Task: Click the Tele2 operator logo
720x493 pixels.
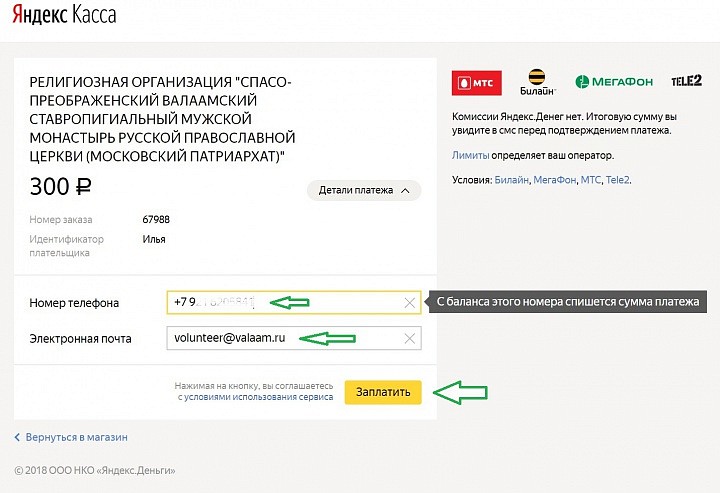Action: 686,81
